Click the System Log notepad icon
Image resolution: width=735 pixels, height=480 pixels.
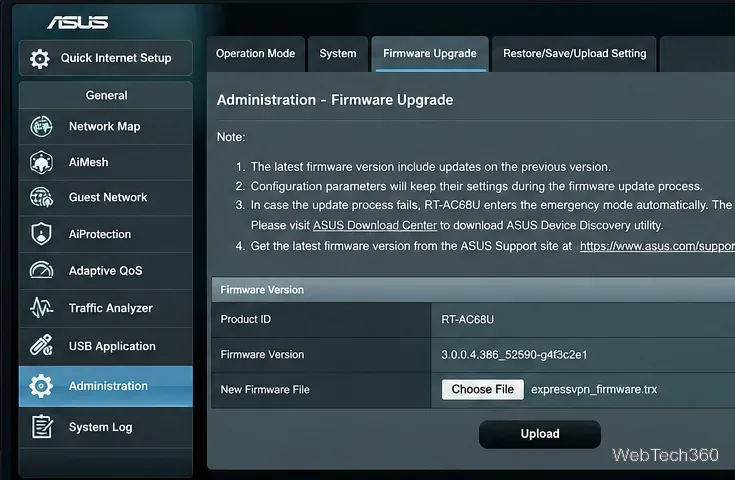(x=42, y=427)
